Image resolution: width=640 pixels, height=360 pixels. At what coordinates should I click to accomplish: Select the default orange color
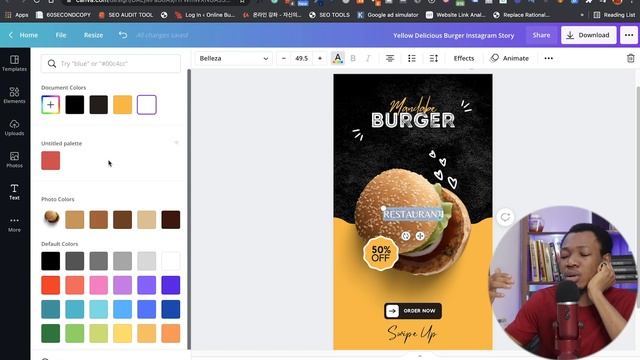point(171,333)
